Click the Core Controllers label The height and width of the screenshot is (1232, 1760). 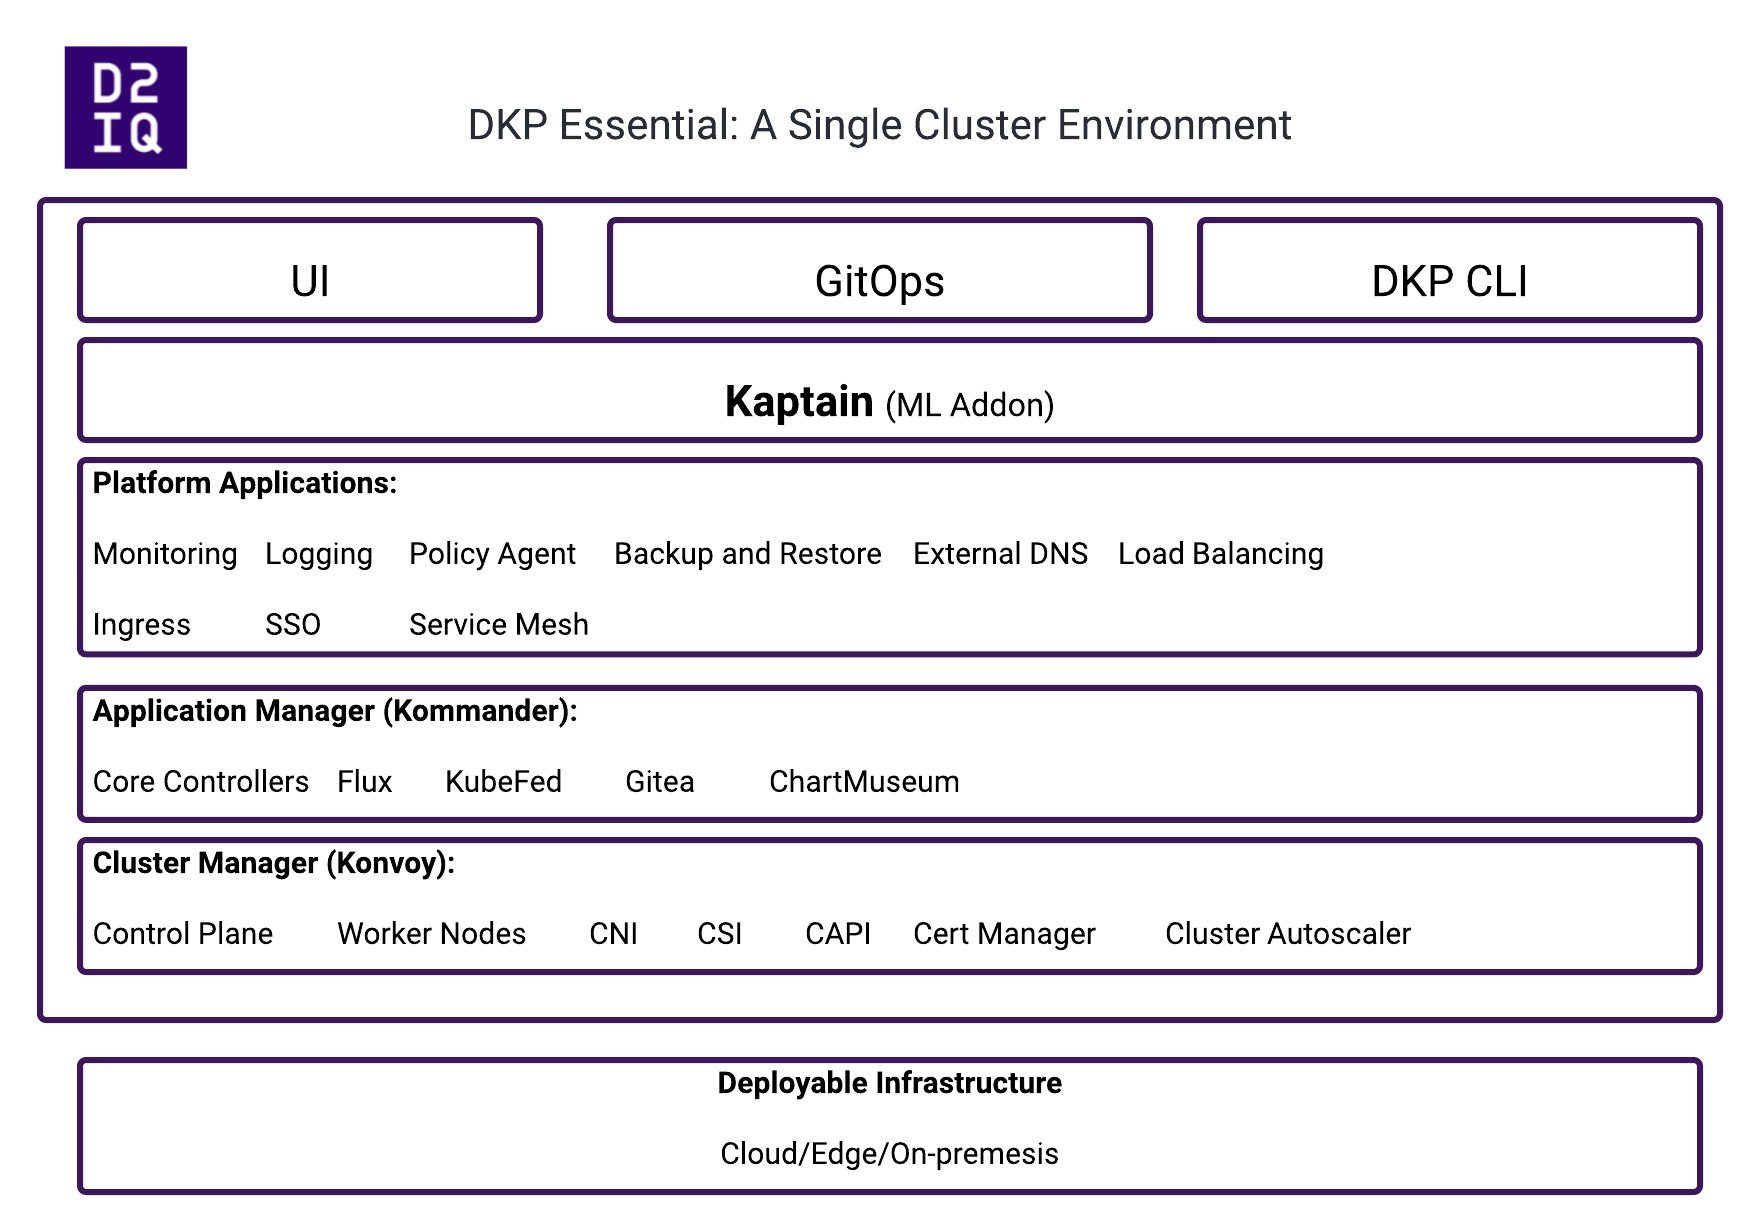(201, 782)
